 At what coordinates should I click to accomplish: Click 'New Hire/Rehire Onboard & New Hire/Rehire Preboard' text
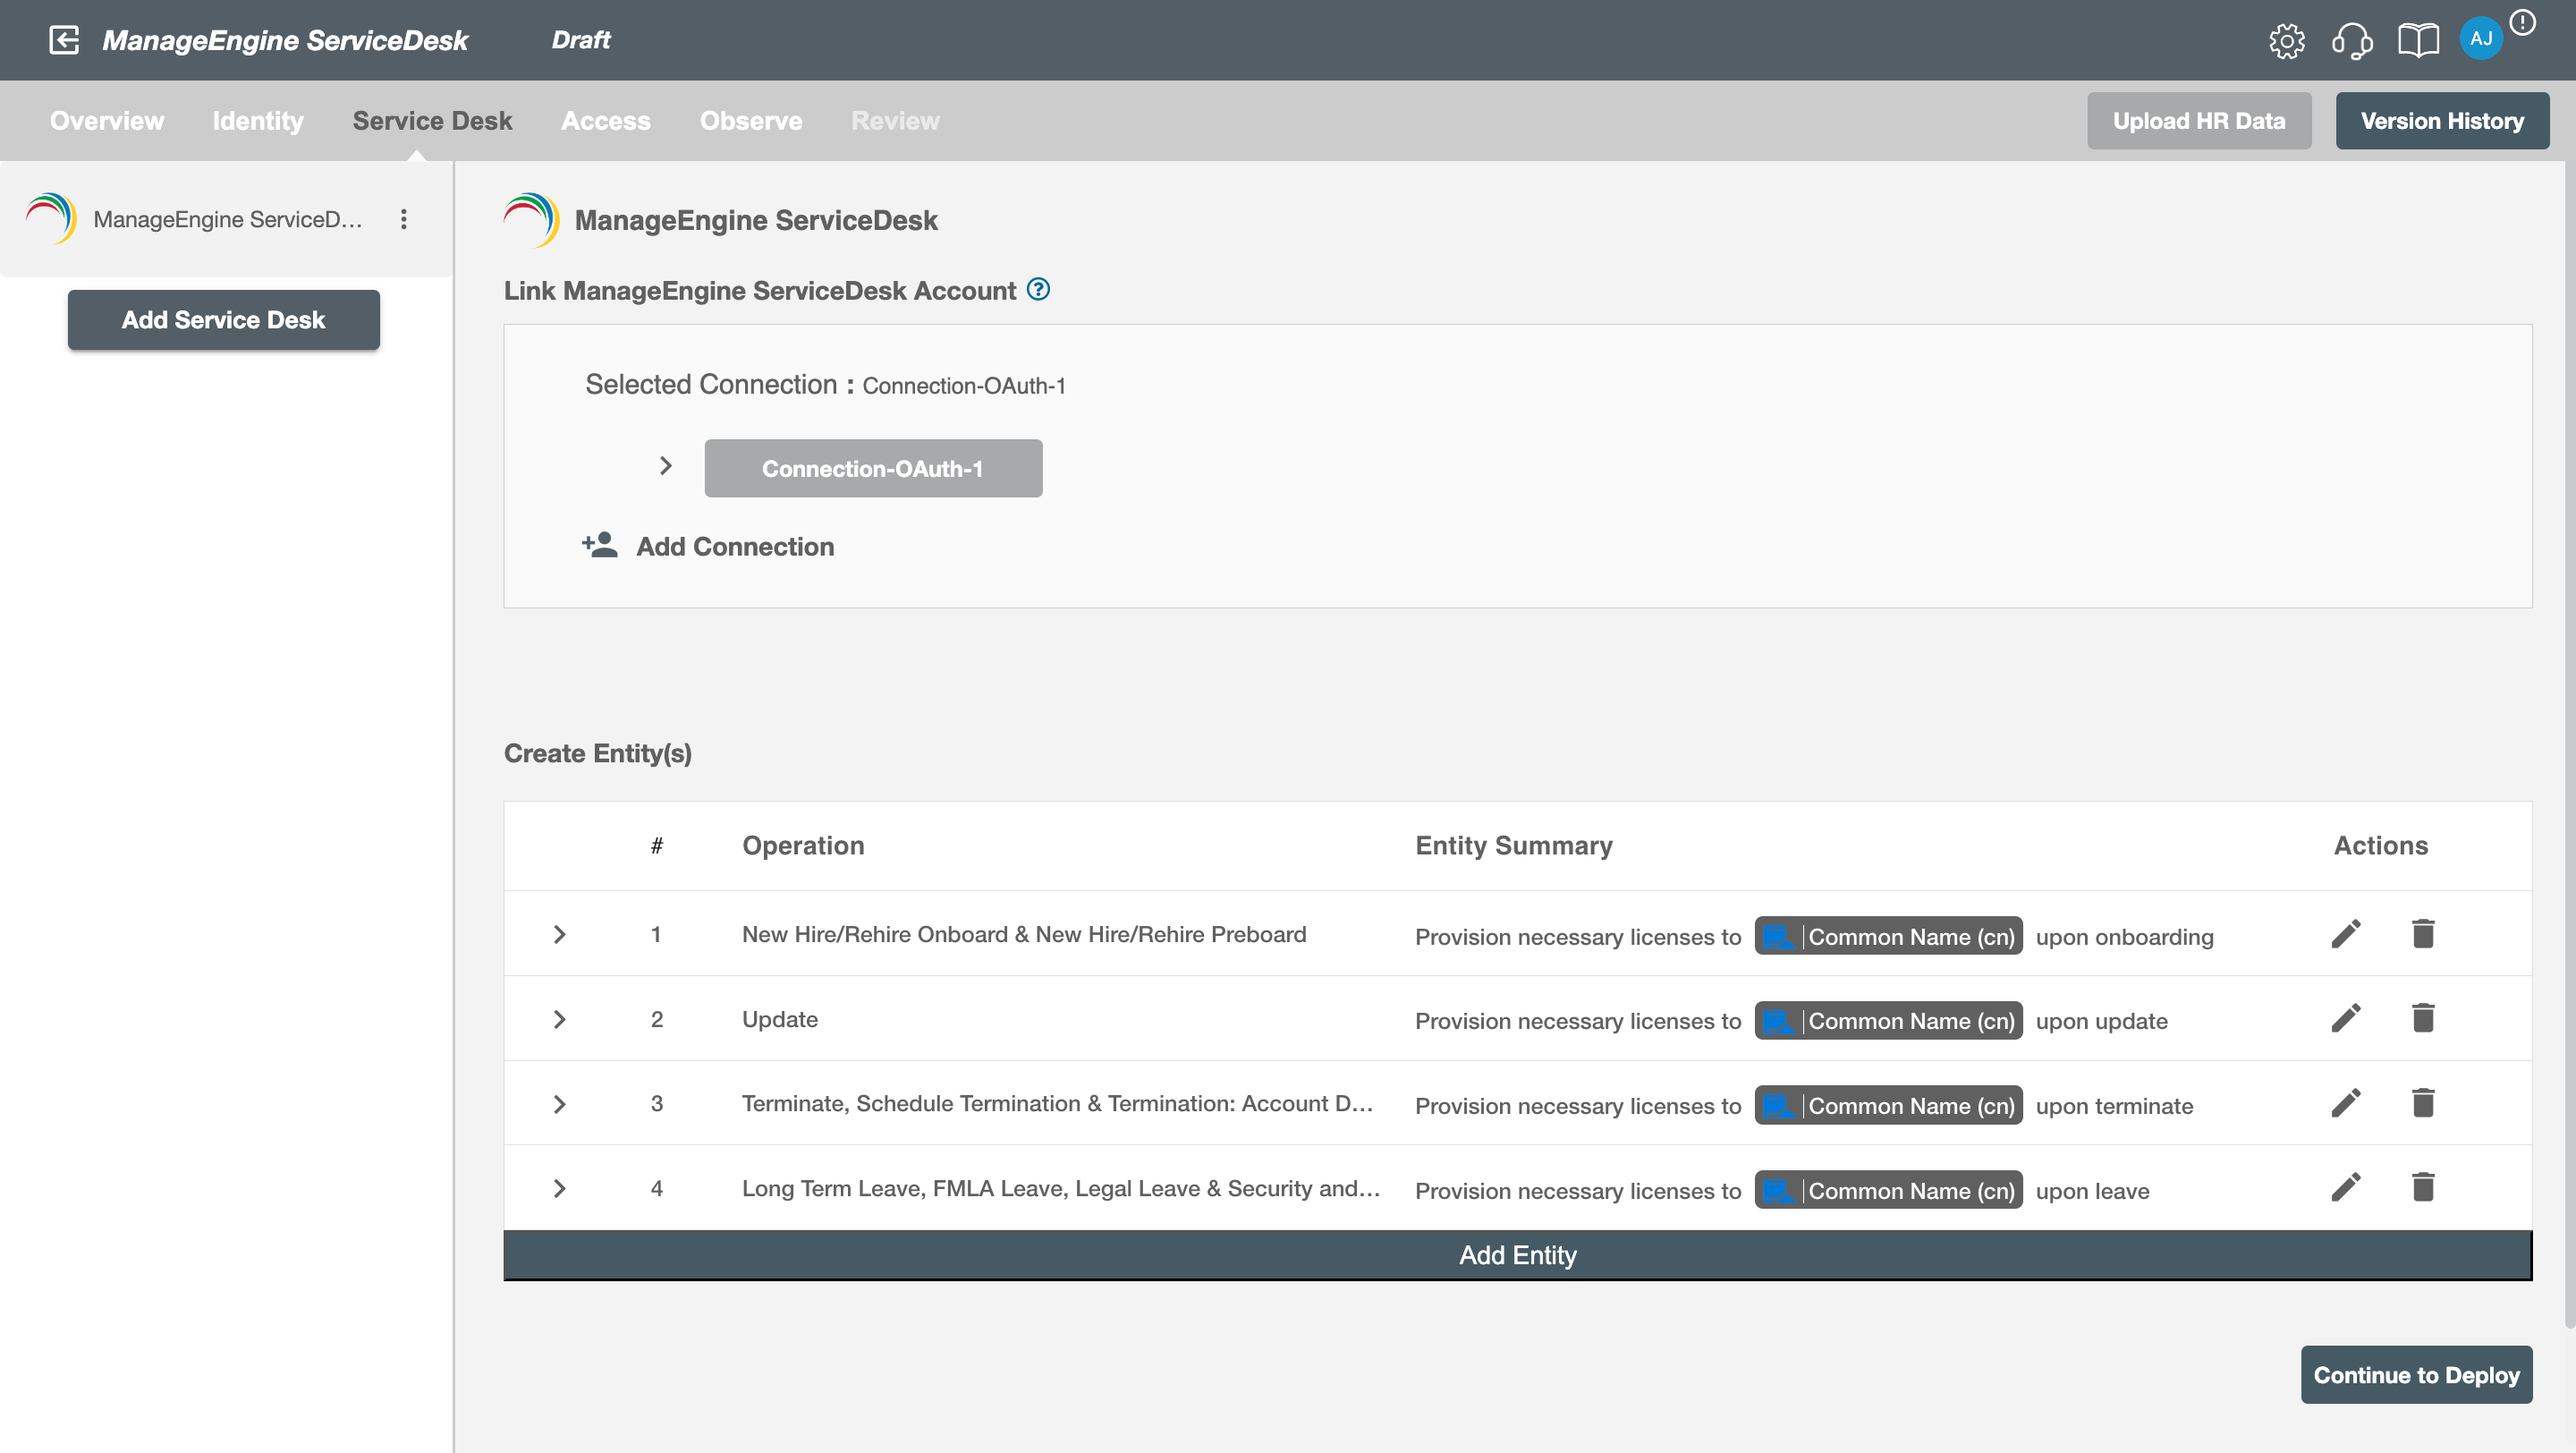[x=1024, y=934]
